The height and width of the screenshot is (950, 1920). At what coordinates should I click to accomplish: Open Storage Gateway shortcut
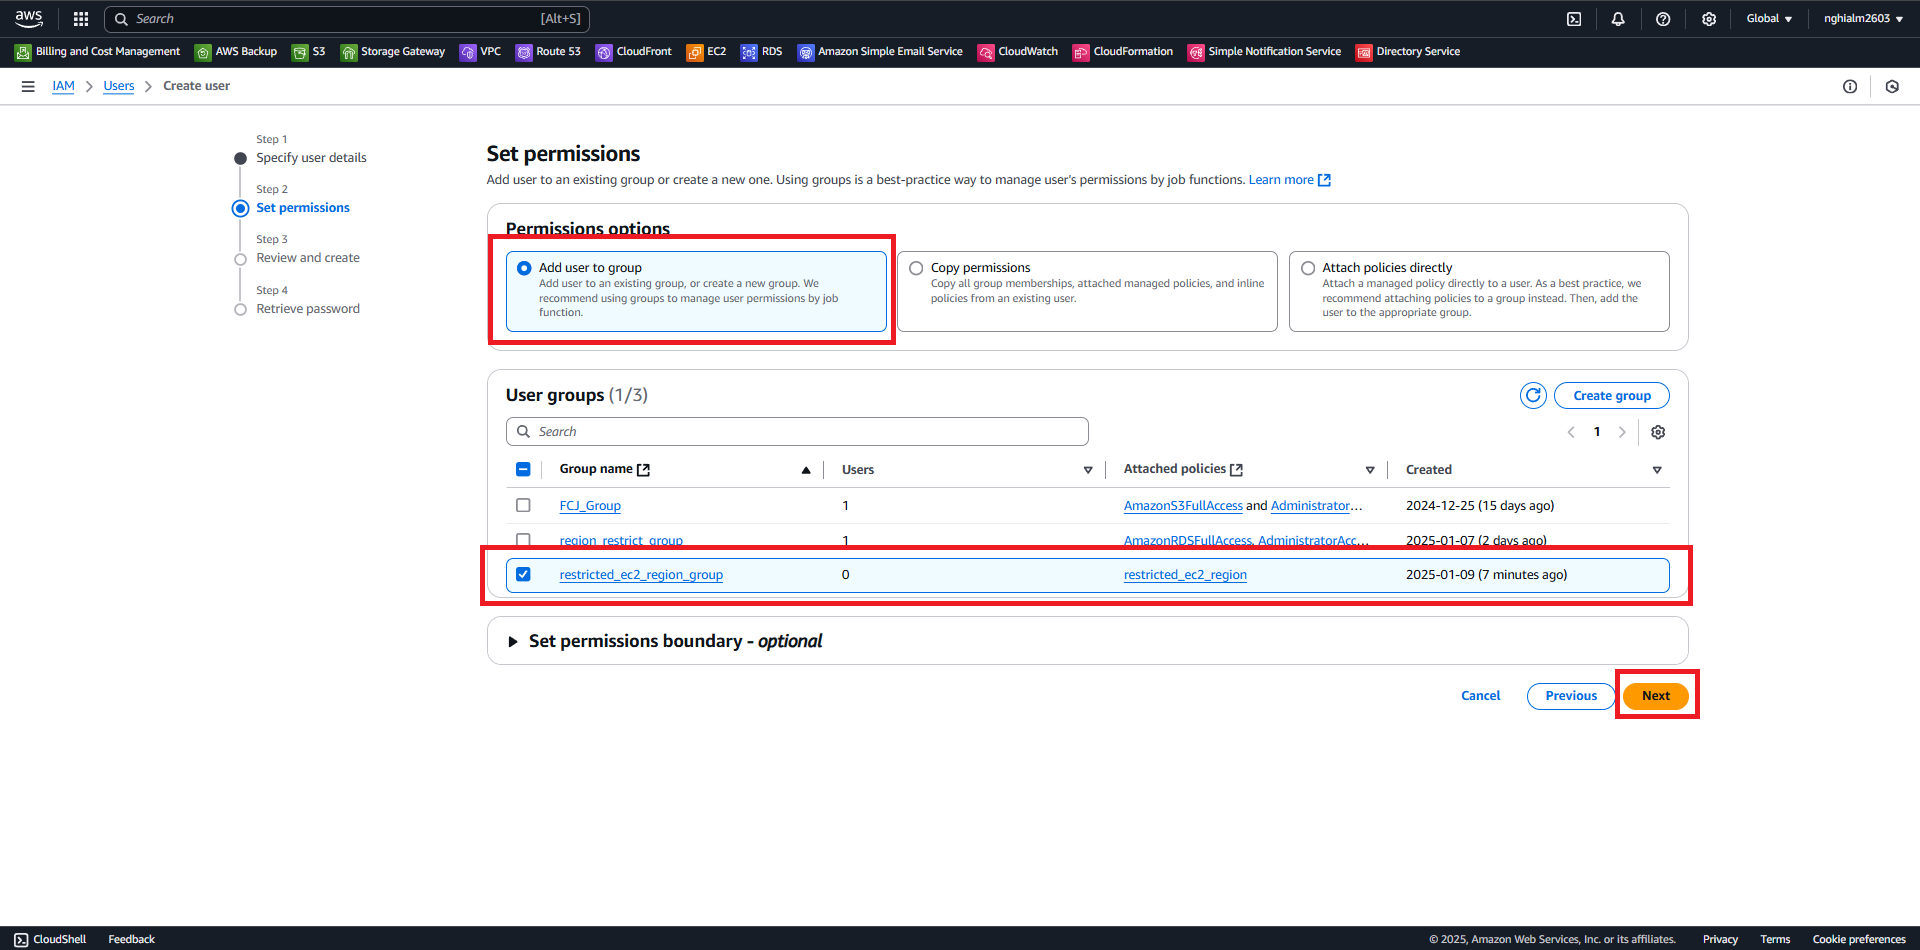[x=393, y=52]
